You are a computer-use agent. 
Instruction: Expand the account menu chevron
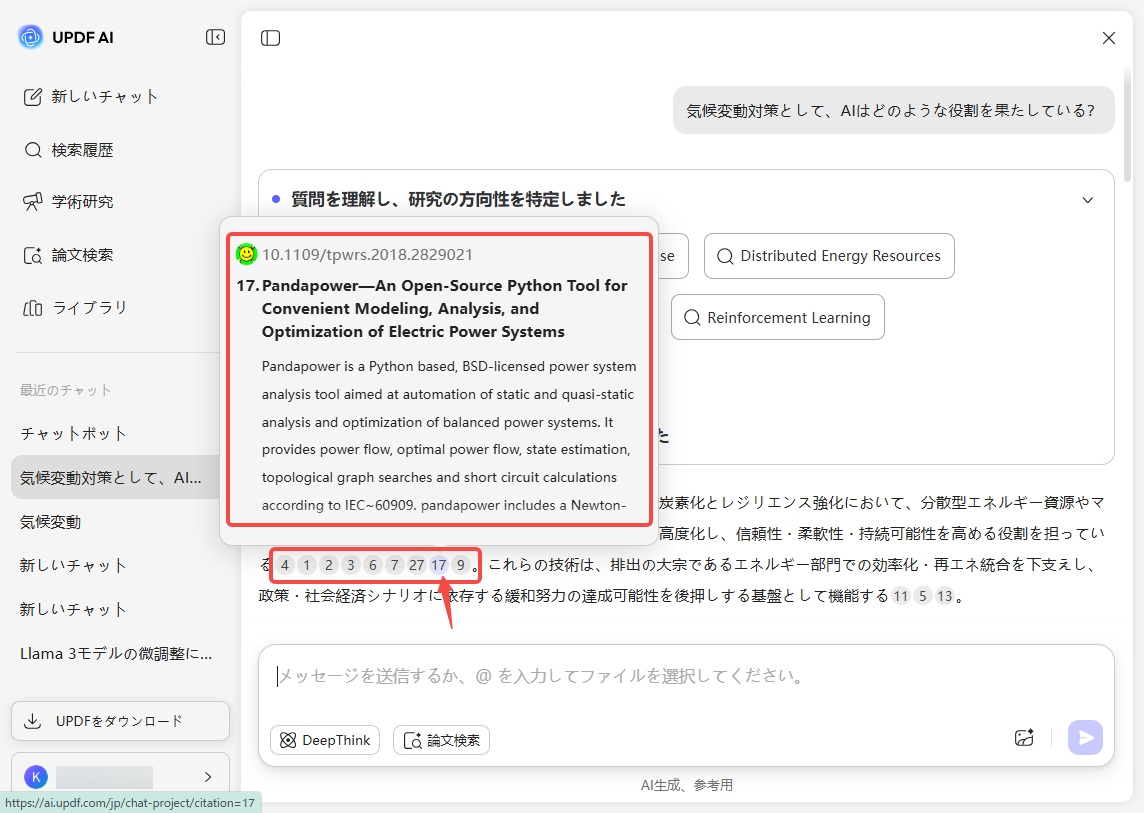(208, 777)
